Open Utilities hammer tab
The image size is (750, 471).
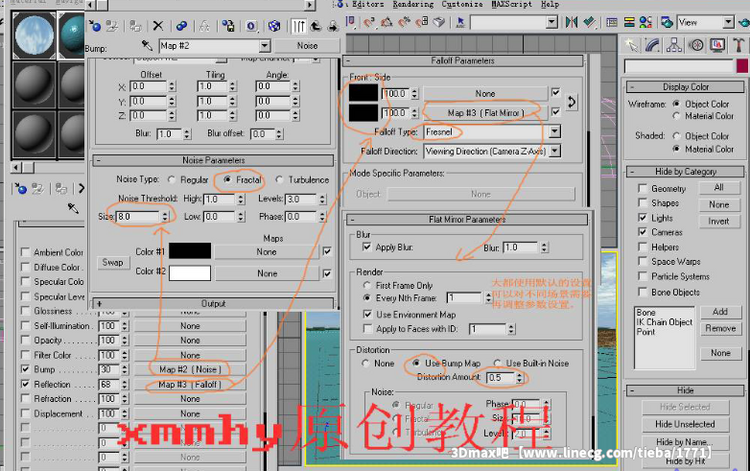coord(738,45)
